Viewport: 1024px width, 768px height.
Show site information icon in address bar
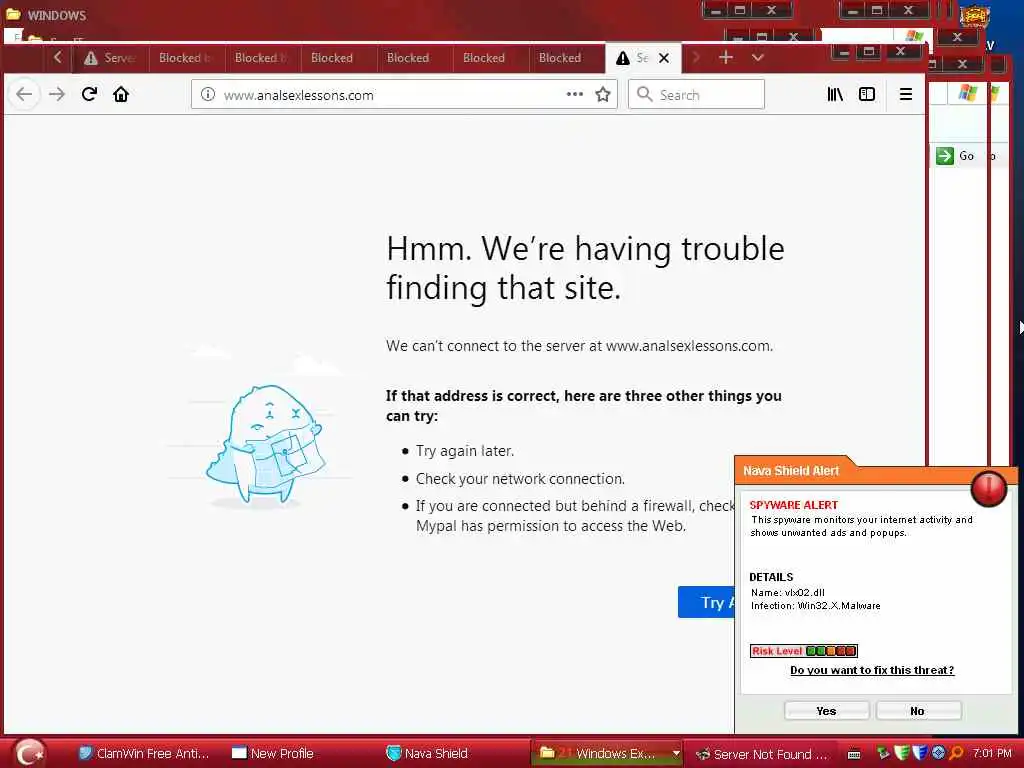pos(208,95)
